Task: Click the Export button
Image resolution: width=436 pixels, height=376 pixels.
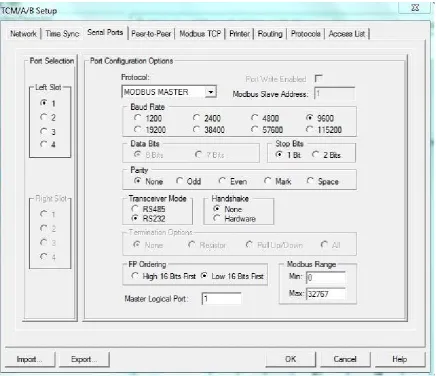Action: pos(84,359)
